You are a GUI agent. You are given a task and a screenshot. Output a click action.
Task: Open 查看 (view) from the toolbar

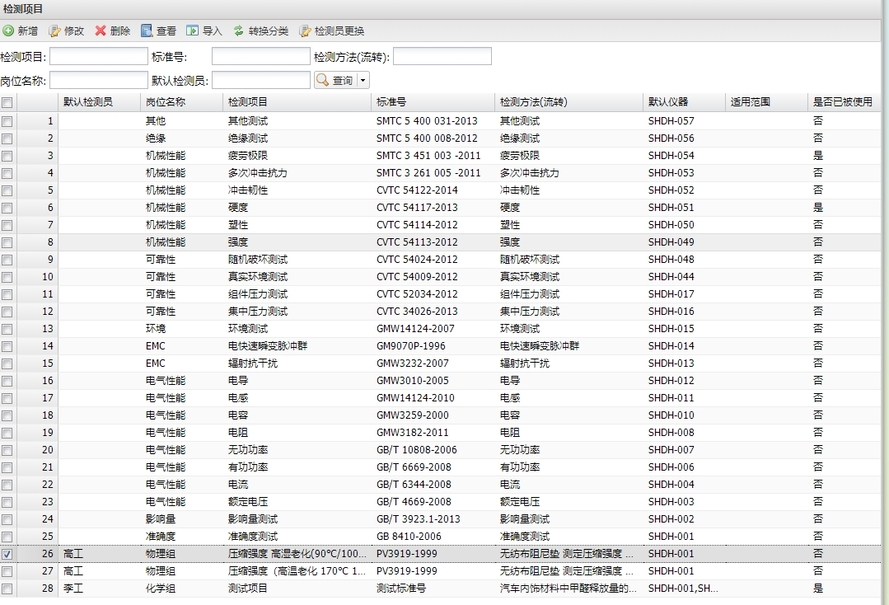(147, 31)
